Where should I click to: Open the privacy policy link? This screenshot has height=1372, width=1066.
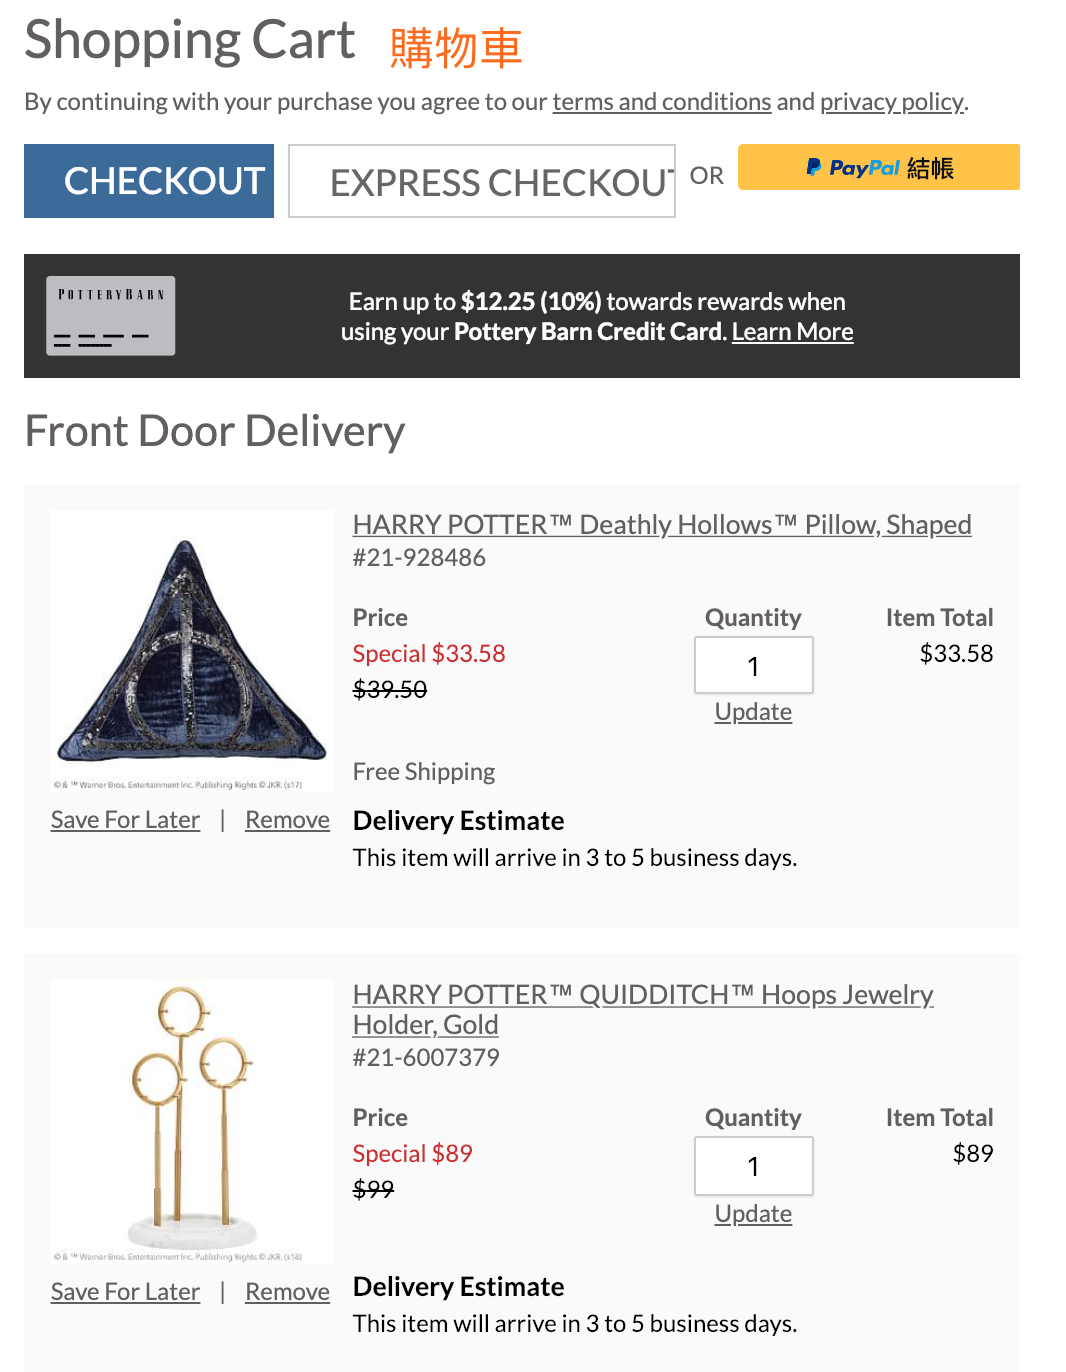(x=892, y=102)
